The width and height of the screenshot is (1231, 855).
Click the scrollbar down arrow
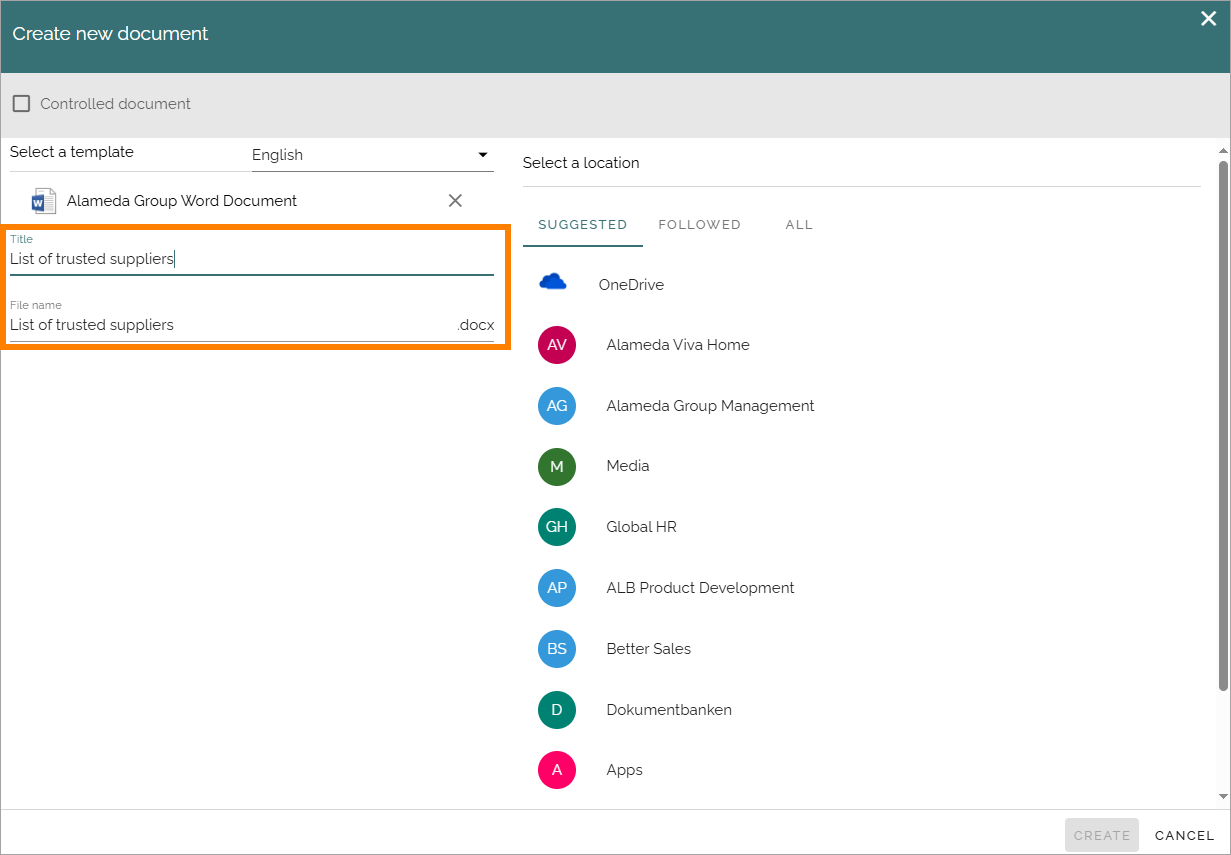(x=1223, y=797)
